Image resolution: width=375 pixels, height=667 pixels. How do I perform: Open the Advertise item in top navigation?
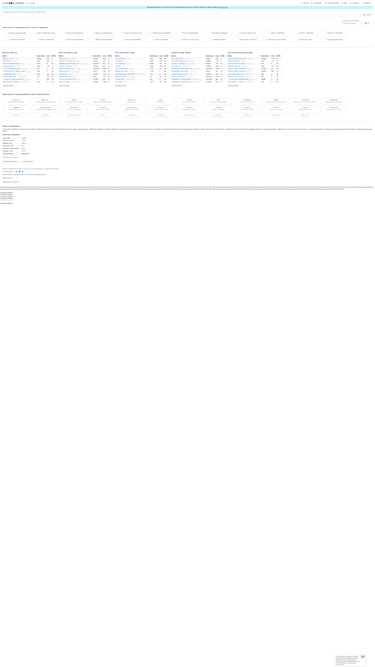click(x=366, y=3)
